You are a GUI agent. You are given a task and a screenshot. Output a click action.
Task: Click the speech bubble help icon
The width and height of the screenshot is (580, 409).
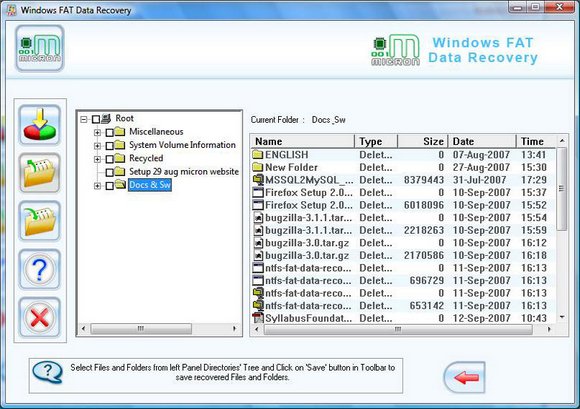pyautogui.click(x=47, y=372)
